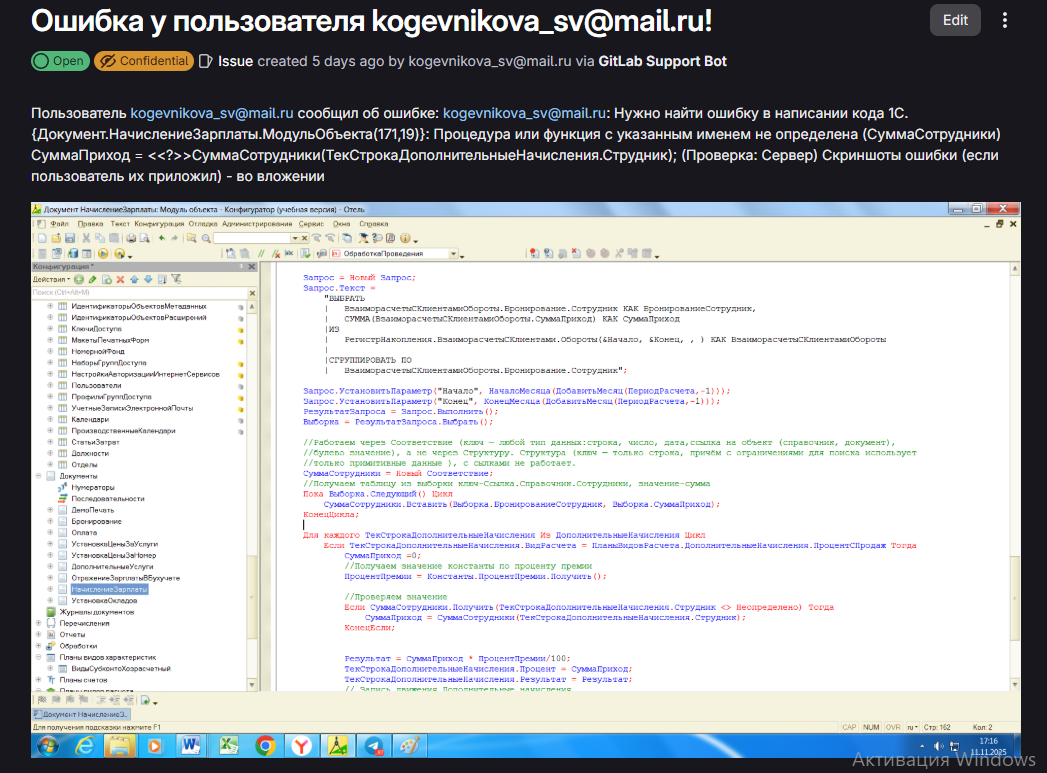Select the Календари tree item
Screen dimensions: 1047x773
tap(90, 419)
